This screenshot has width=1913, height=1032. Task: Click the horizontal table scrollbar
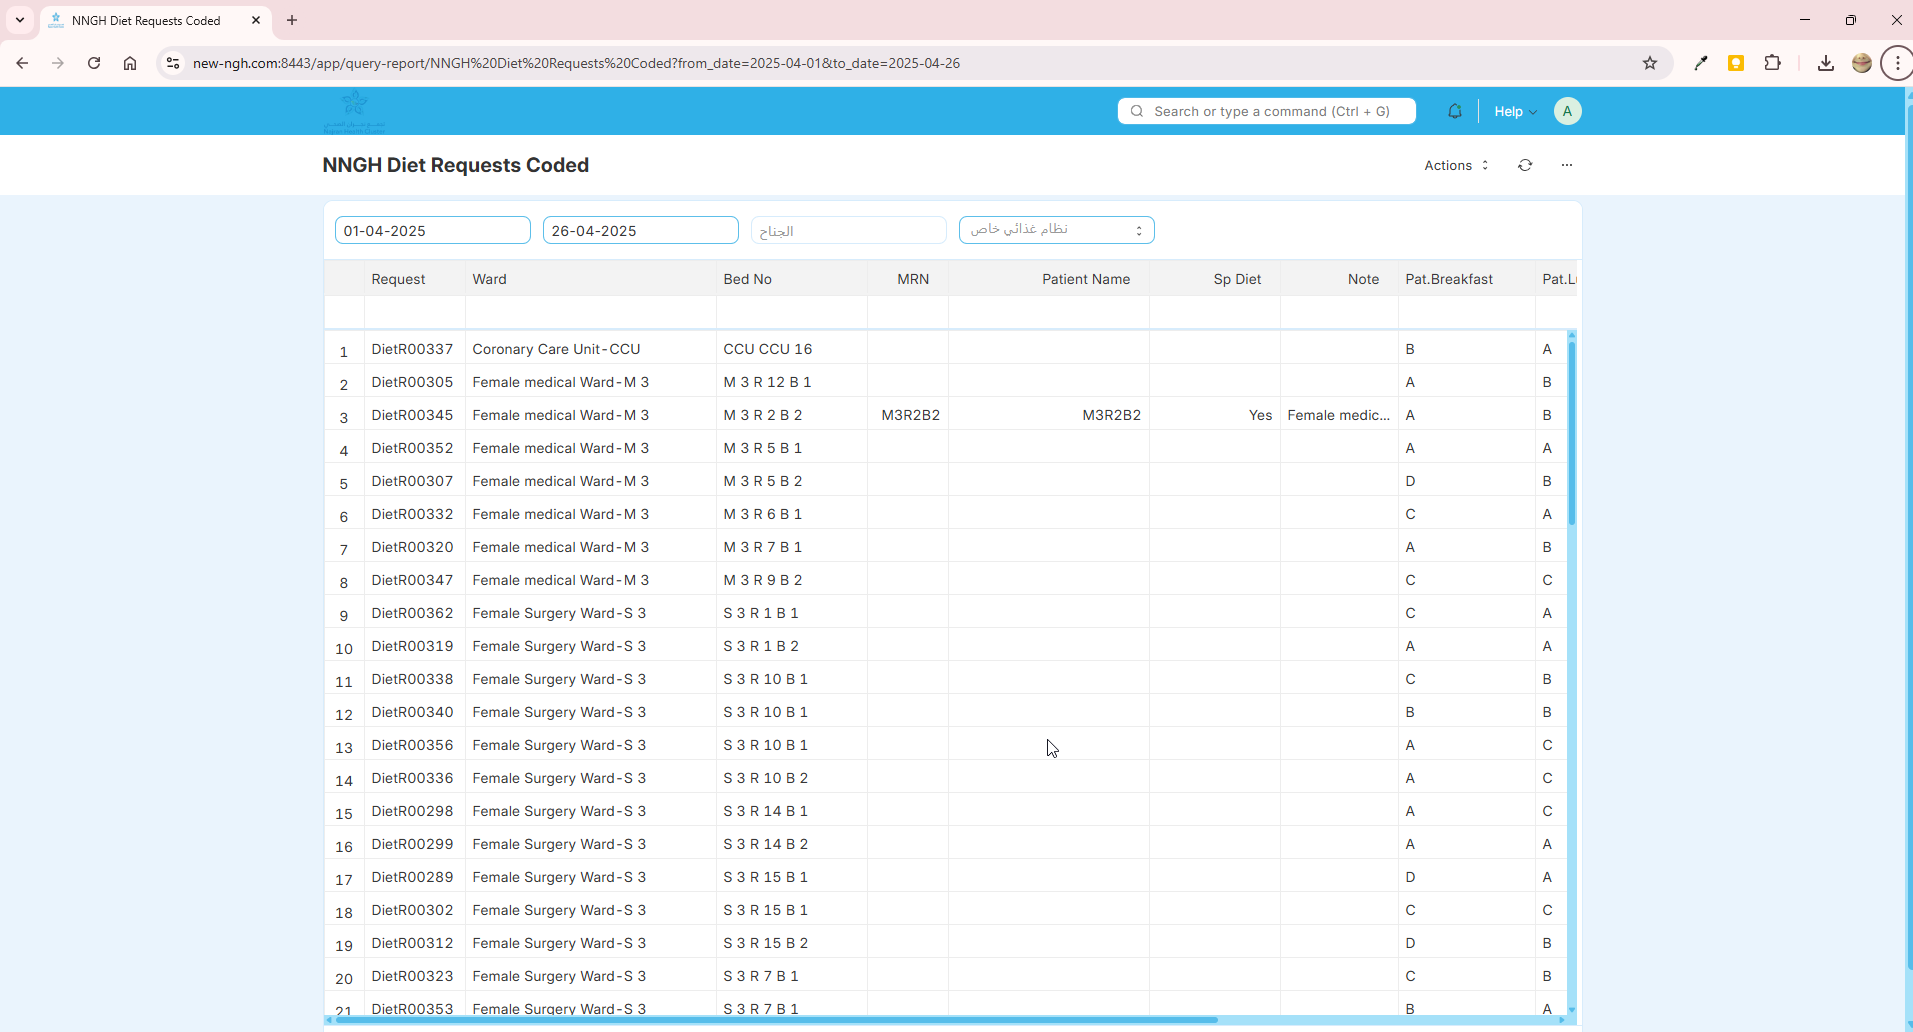pos(776,1020)
